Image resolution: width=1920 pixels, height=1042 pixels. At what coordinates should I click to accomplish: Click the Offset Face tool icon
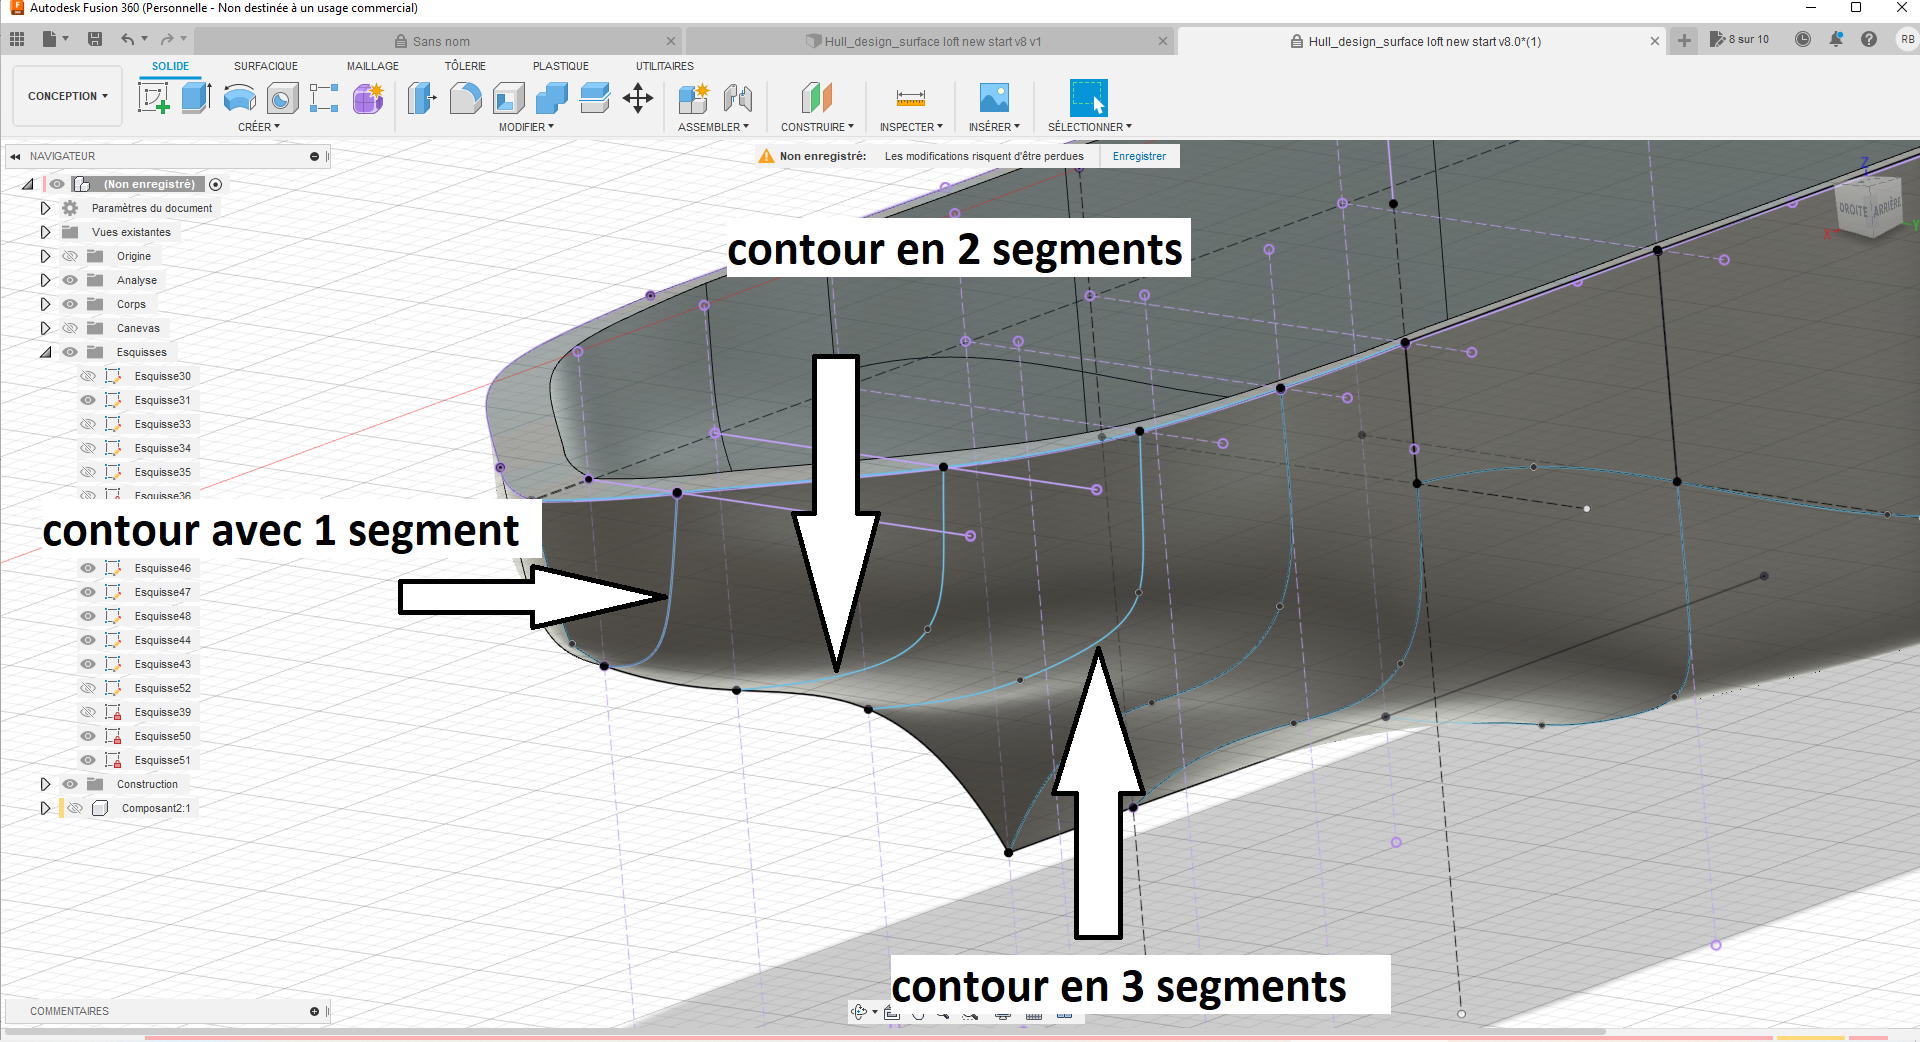pyautogui.click(x=594, y=98)
